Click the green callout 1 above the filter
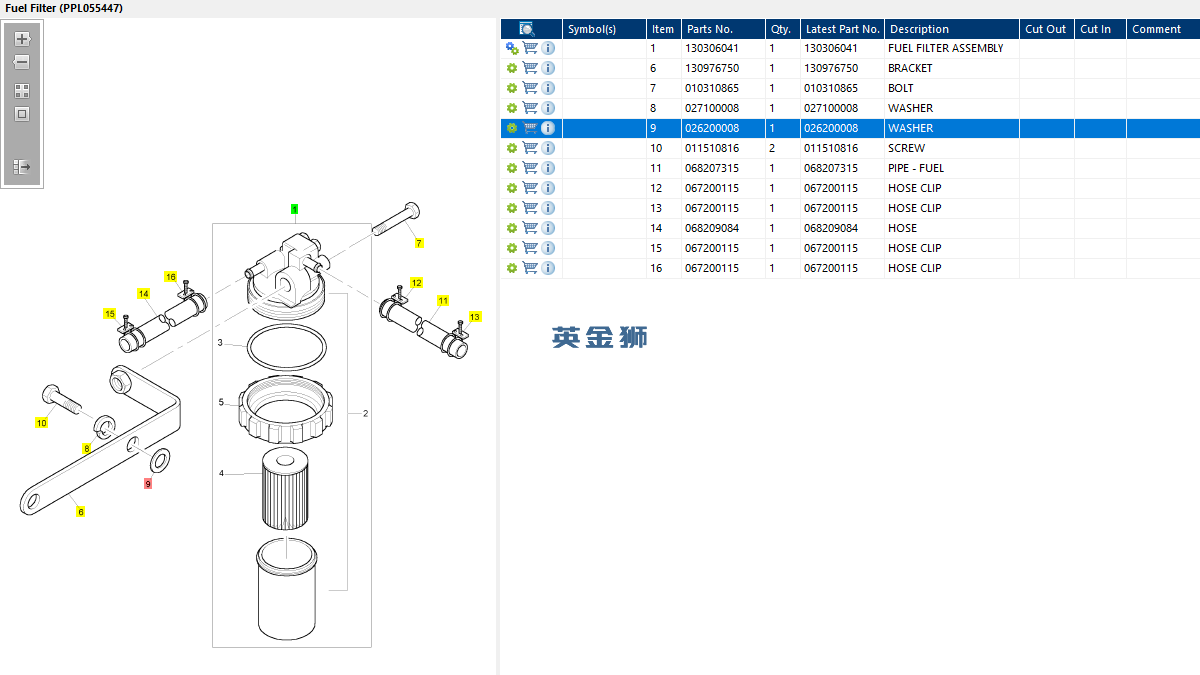 [x=294, y=209]
